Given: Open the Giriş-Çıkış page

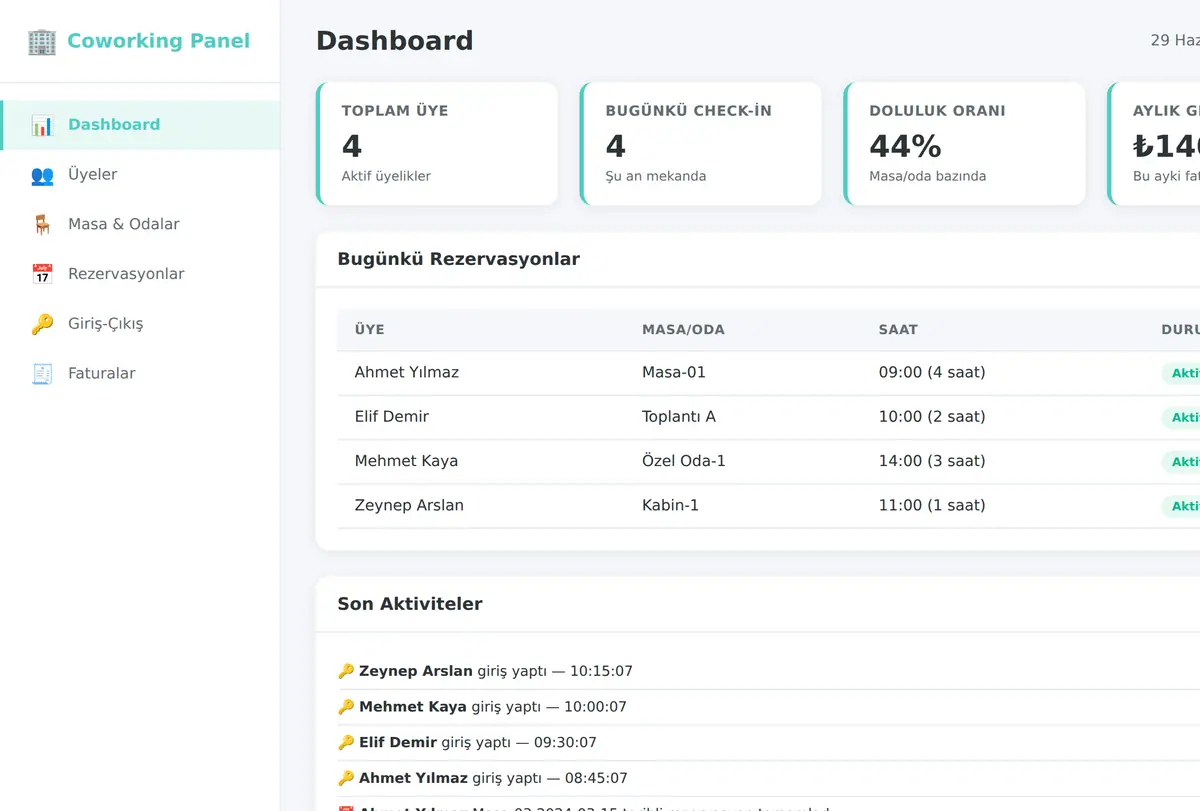Looking at the screenshot, I should tap(140, 324).
